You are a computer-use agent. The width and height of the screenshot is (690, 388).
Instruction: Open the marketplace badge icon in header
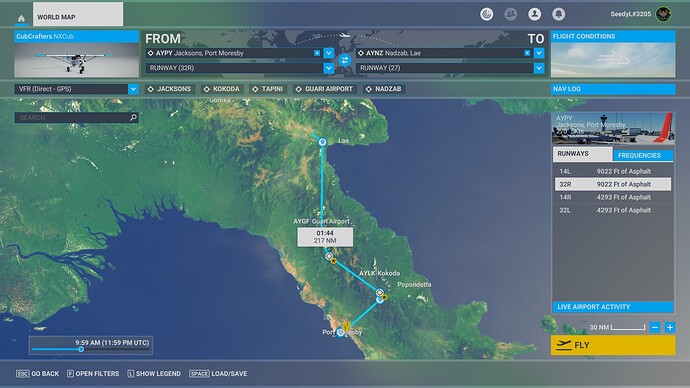click(x=486, y=14)
